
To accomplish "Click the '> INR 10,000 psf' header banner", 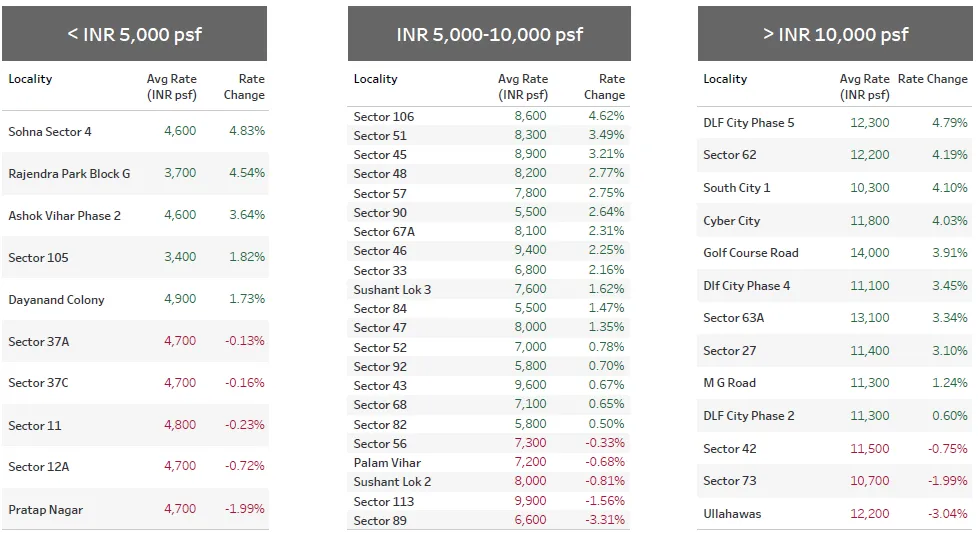I will (x=835, y=34).
